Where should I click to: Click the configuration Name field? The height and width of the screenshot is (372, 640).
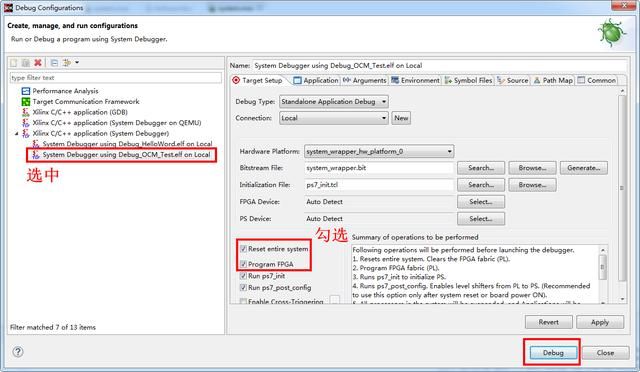440,65
